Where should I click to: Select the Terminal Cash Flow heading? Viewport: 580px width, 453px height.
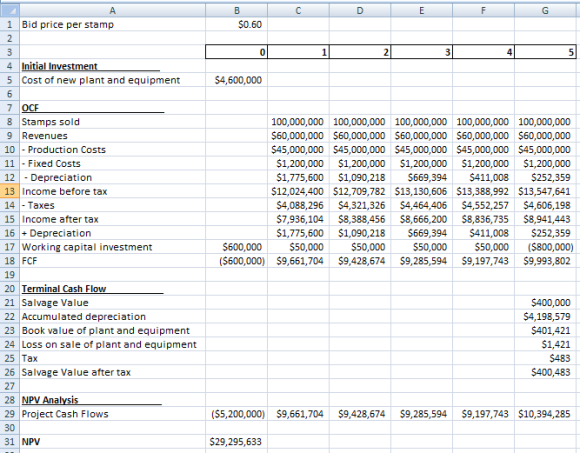112,289
